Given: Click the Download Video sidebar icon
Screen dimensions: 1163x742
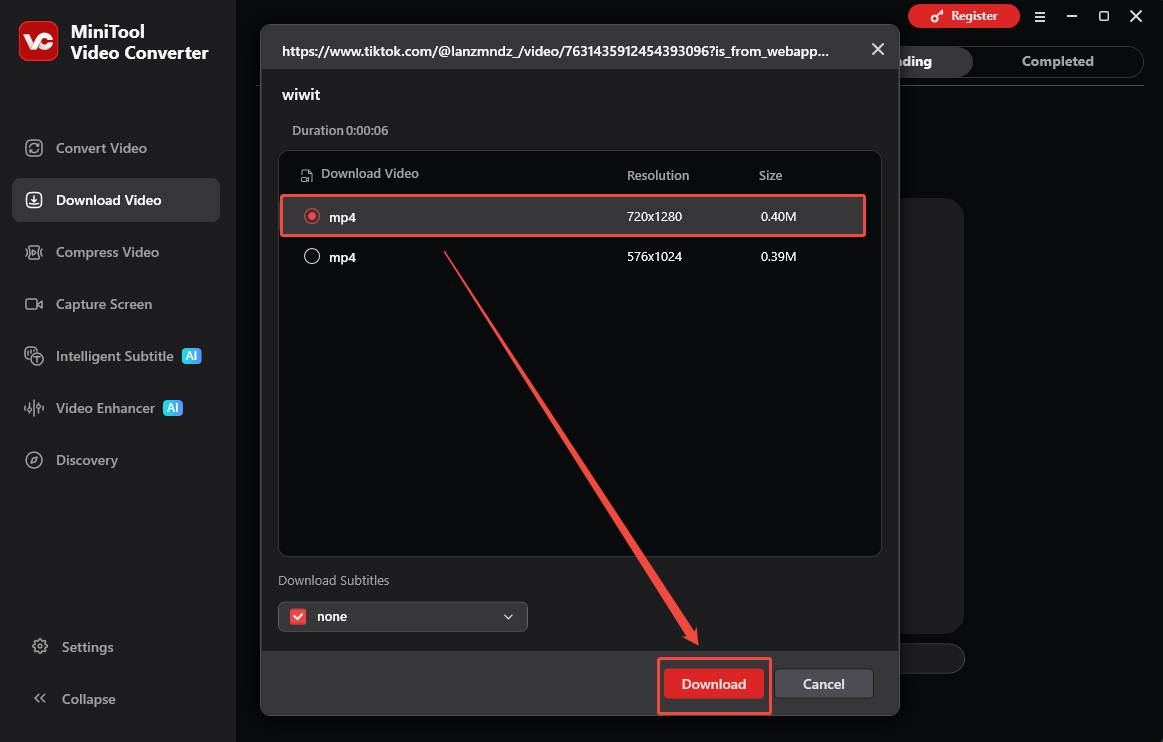Looking at the screenshot, I should click(34, 200).
